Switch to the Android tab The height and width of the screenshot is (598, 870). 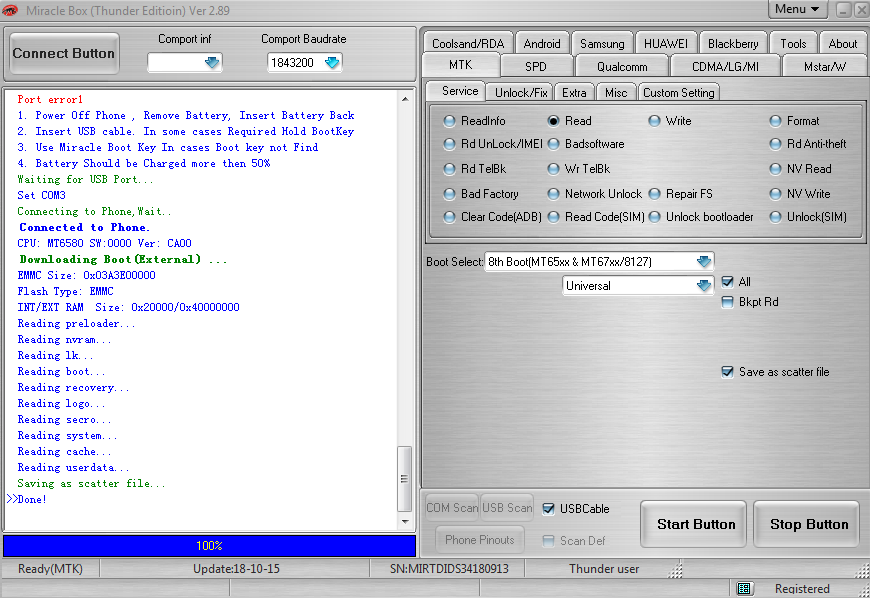542,43
